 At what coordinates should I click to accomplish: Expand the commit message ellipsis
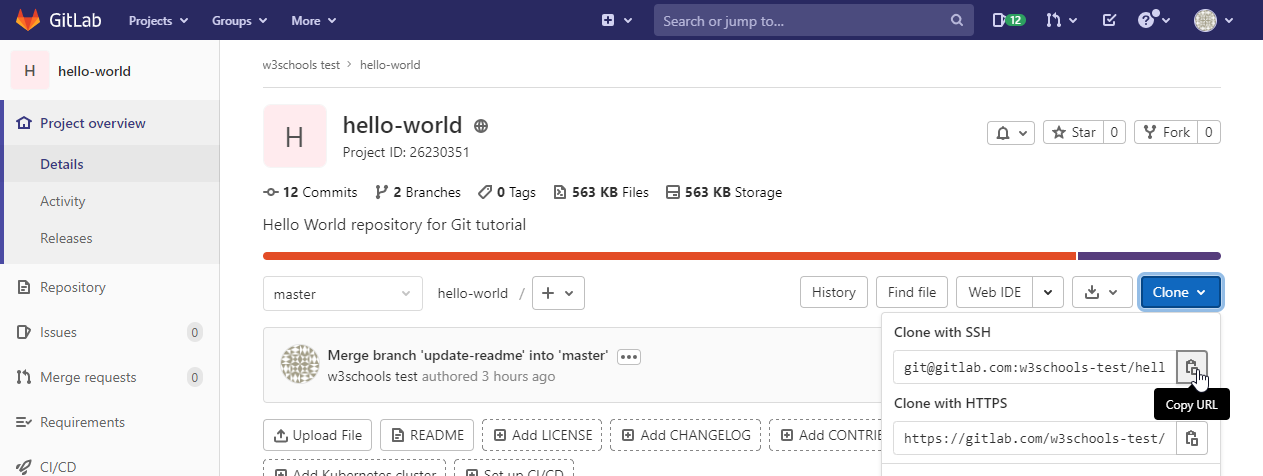coord(628,356)
